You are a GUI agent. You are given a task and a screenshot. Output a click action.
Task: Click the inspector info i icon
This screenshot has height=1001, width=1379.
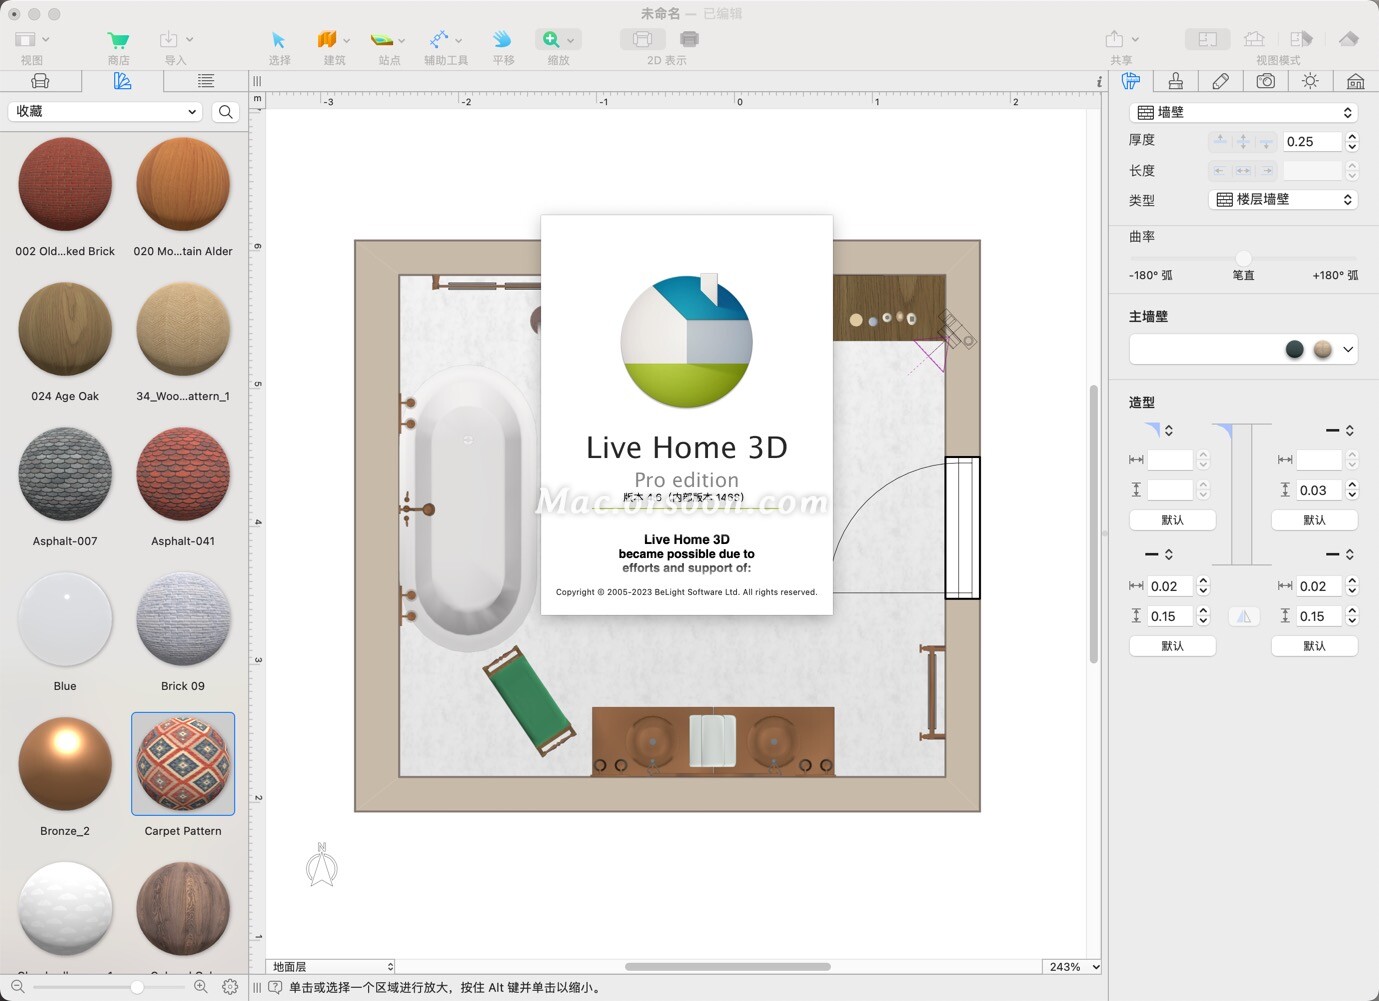(1099, 82)
